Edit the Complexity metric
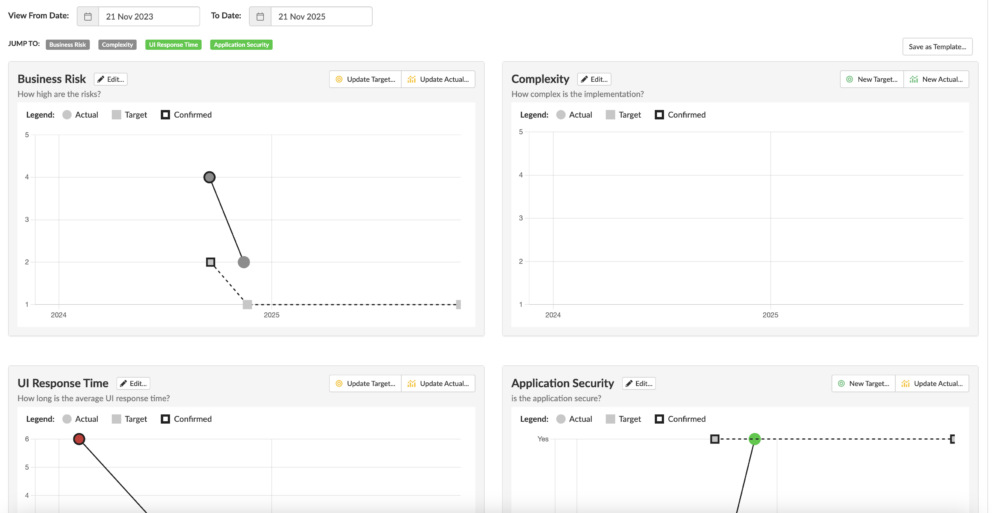This screenshot has height=513, width=992. coord(594,79)
